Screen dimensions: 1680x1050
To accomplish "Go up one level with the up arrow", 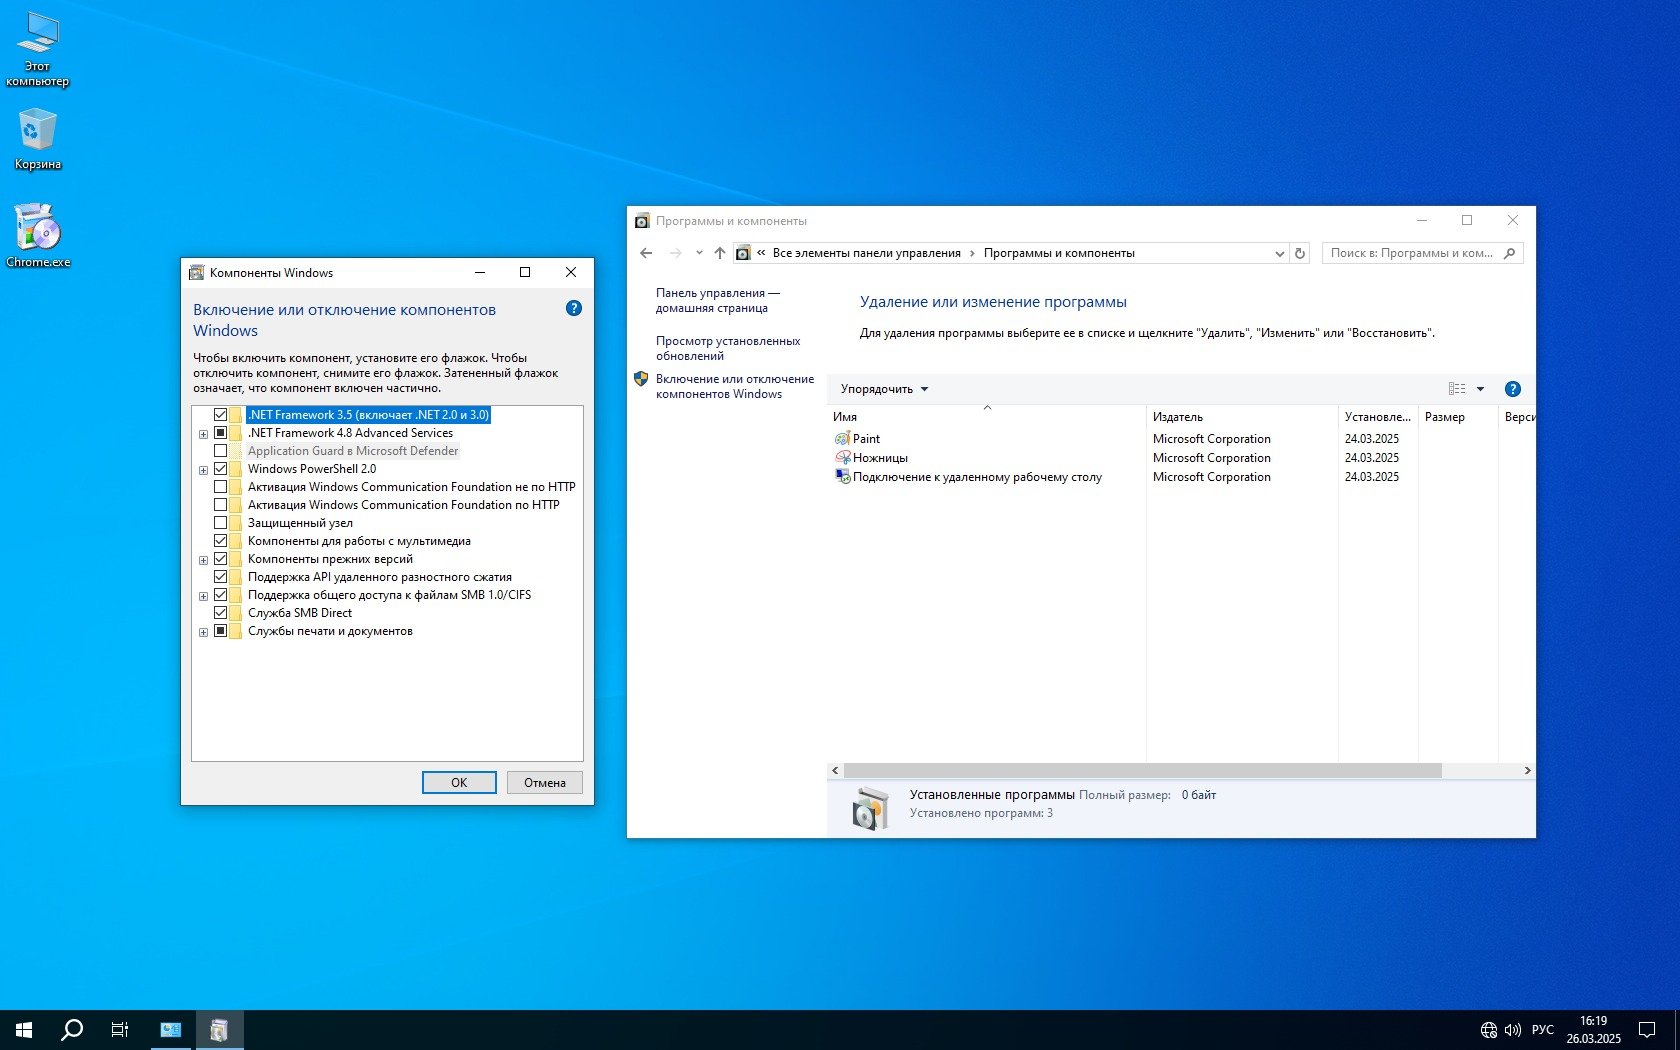I will tap(719, 253).
